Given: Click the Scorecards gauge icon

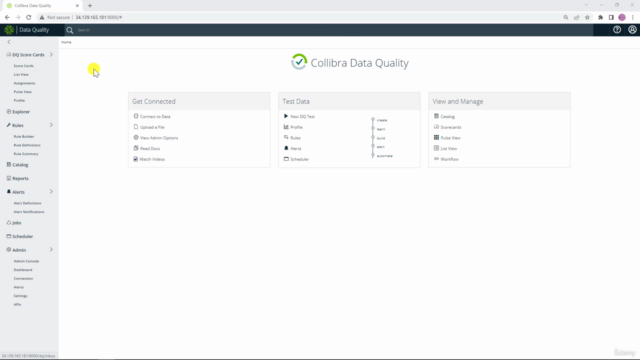Looking at the screenshot, I should click(x=436, y=127).
